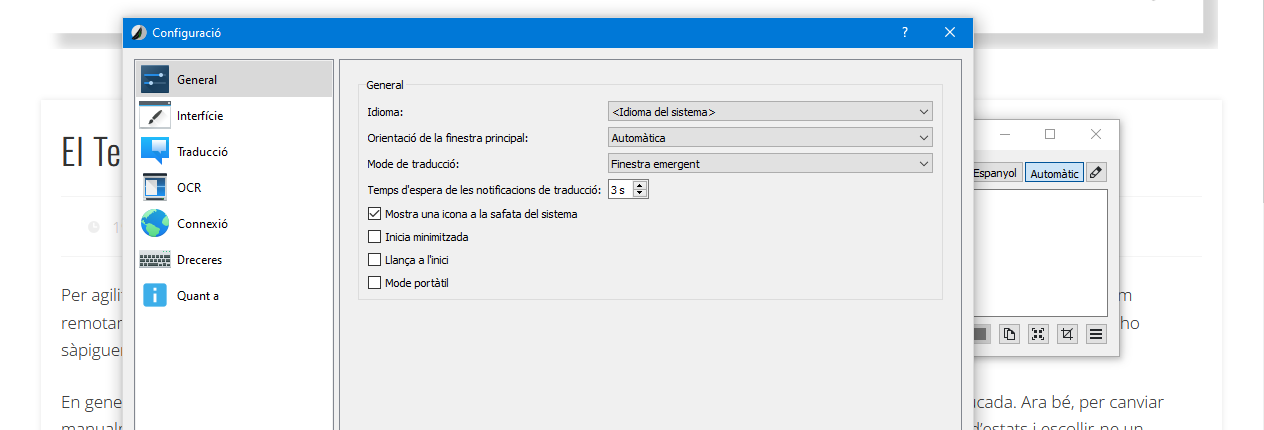This screenshot has width=1264, height=430.
Task: Select the General settings tab
Action: [x=197, y=80]
